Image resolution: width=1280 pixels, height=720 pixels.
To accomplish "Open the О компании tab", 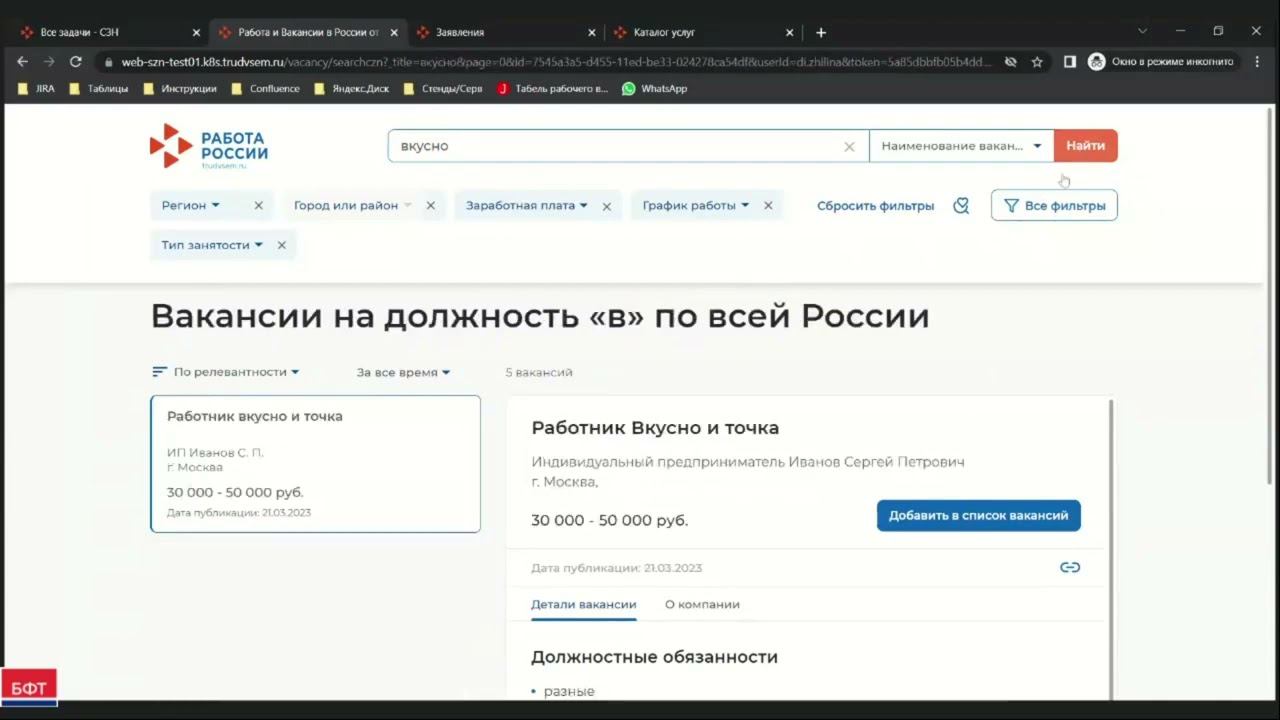I will coord(702,604).
